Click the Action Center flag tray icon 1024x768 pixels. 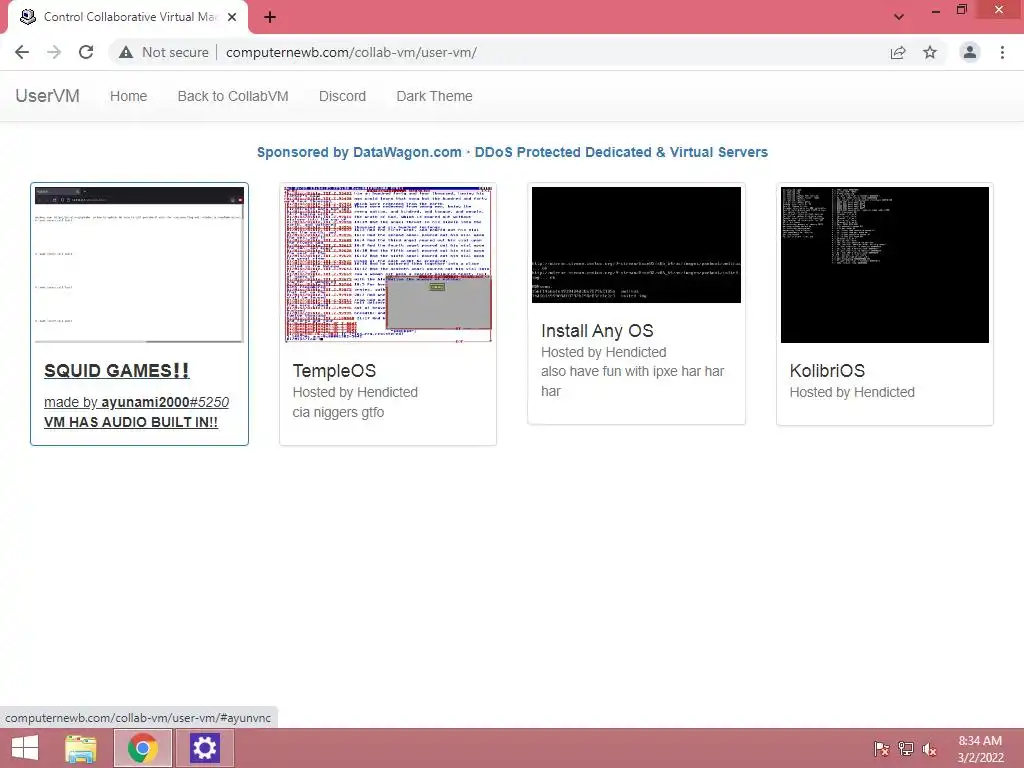[x=881, y=749]
